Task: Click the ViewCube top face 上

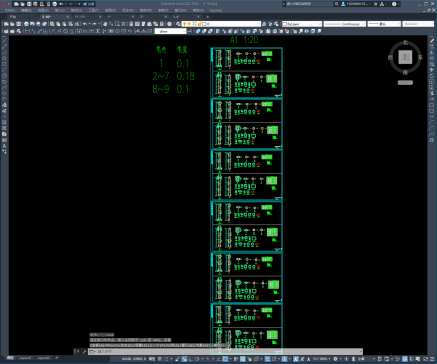Action: pos(405,57)
